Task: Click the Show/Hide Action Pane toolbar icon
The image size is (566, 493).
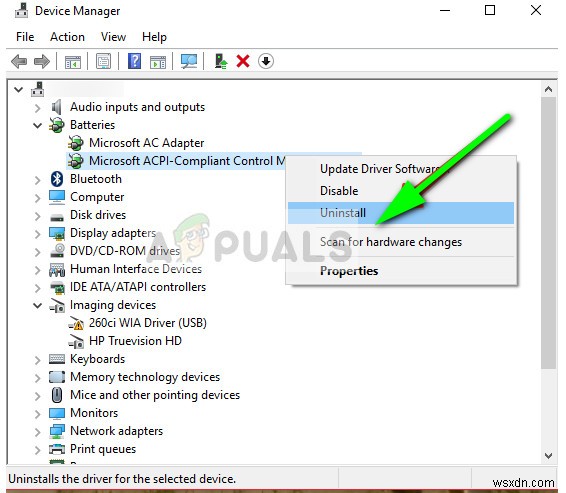Action: [x=158, y=62]
